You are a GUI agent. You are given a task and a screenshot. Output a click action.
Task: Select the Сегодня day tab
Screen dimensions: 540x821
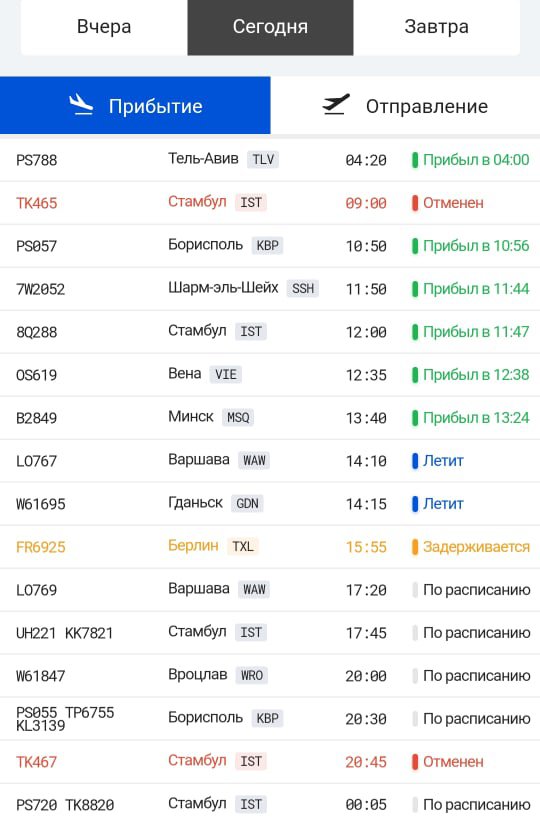point(270,27)
